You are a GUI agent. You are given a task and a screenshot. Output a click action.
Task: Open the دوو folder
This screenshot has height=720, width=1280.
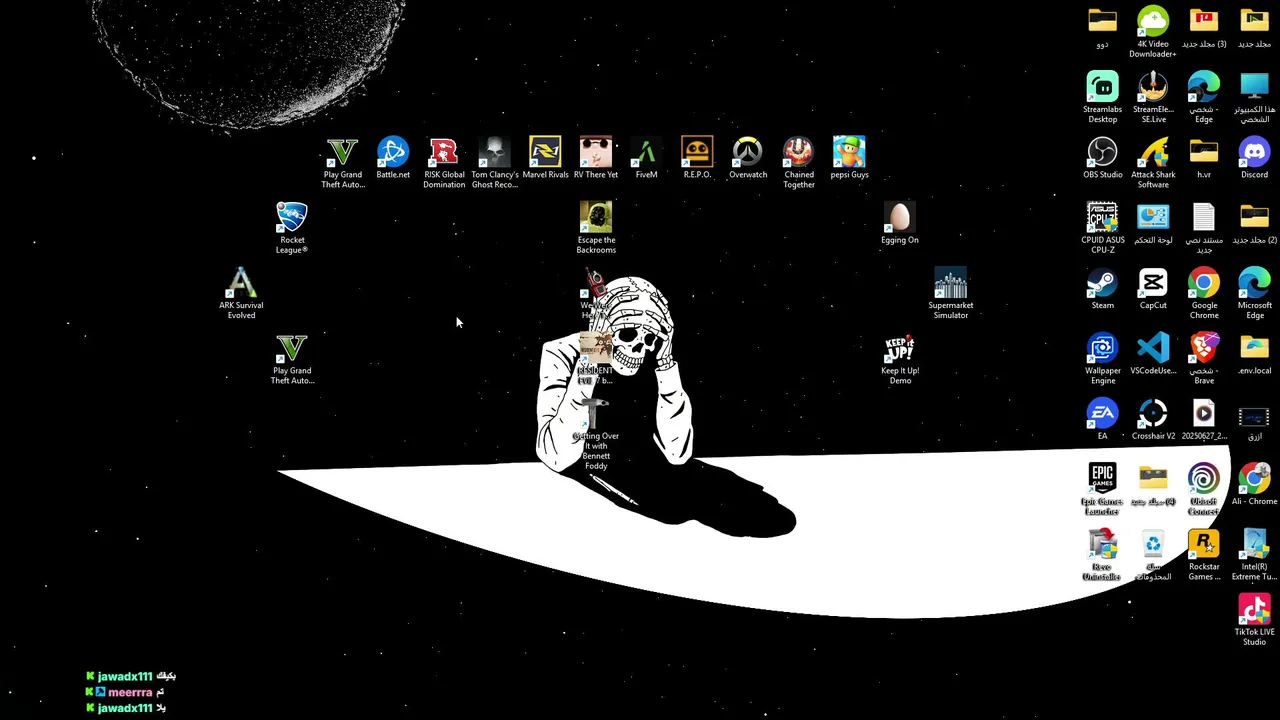1102,27
